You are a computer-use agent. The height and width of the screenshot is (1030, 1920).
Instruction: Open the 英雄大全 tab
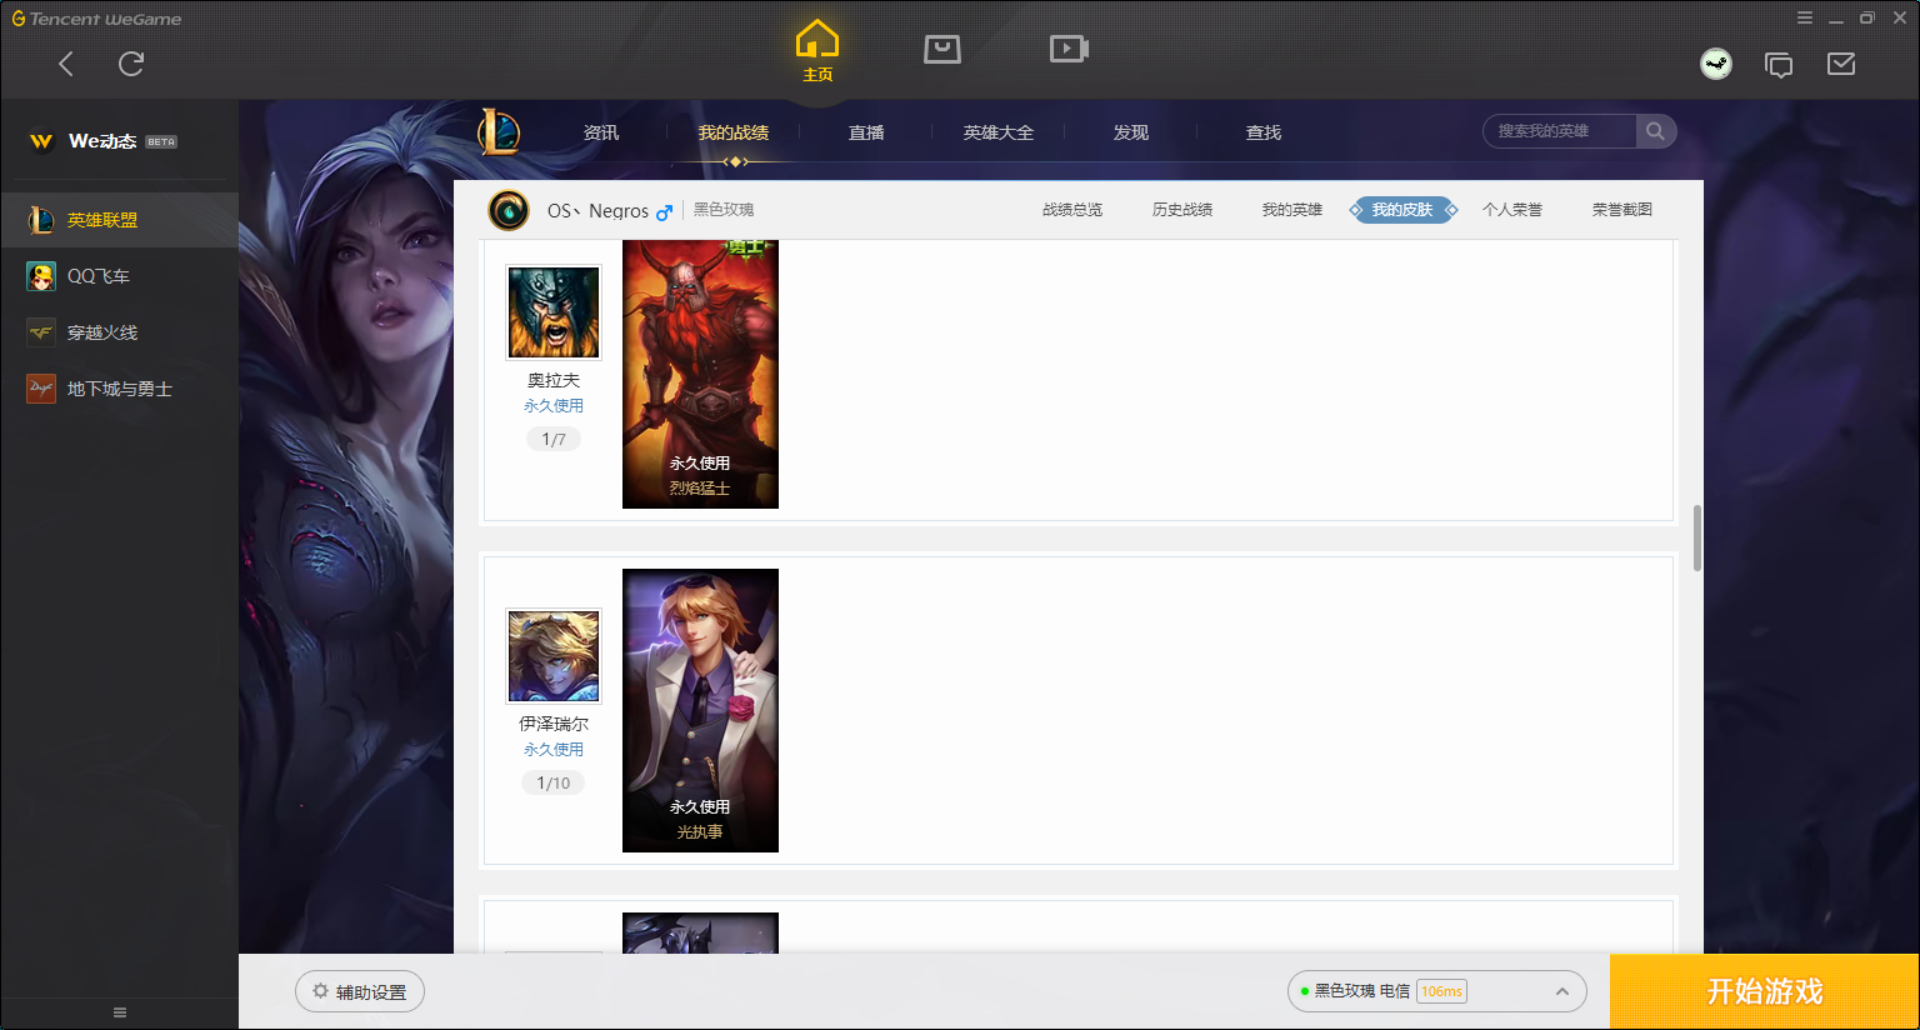point(998,132)
